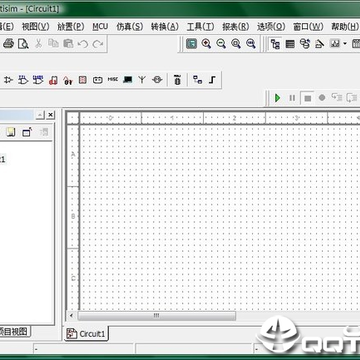Place an analog component (op-amp icon)
Viewport: 360px width, 360px height.
coord(8,80)
